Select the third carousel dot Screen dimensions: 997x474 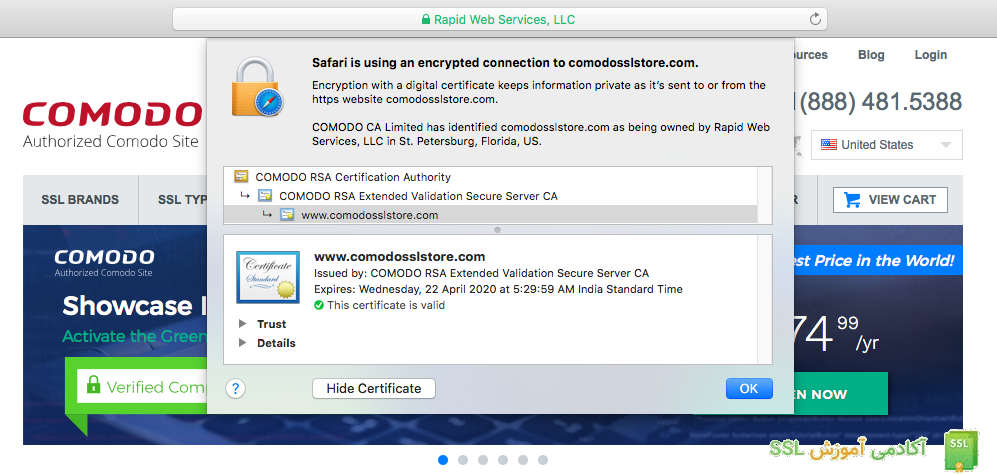click(x=483, y=460)
